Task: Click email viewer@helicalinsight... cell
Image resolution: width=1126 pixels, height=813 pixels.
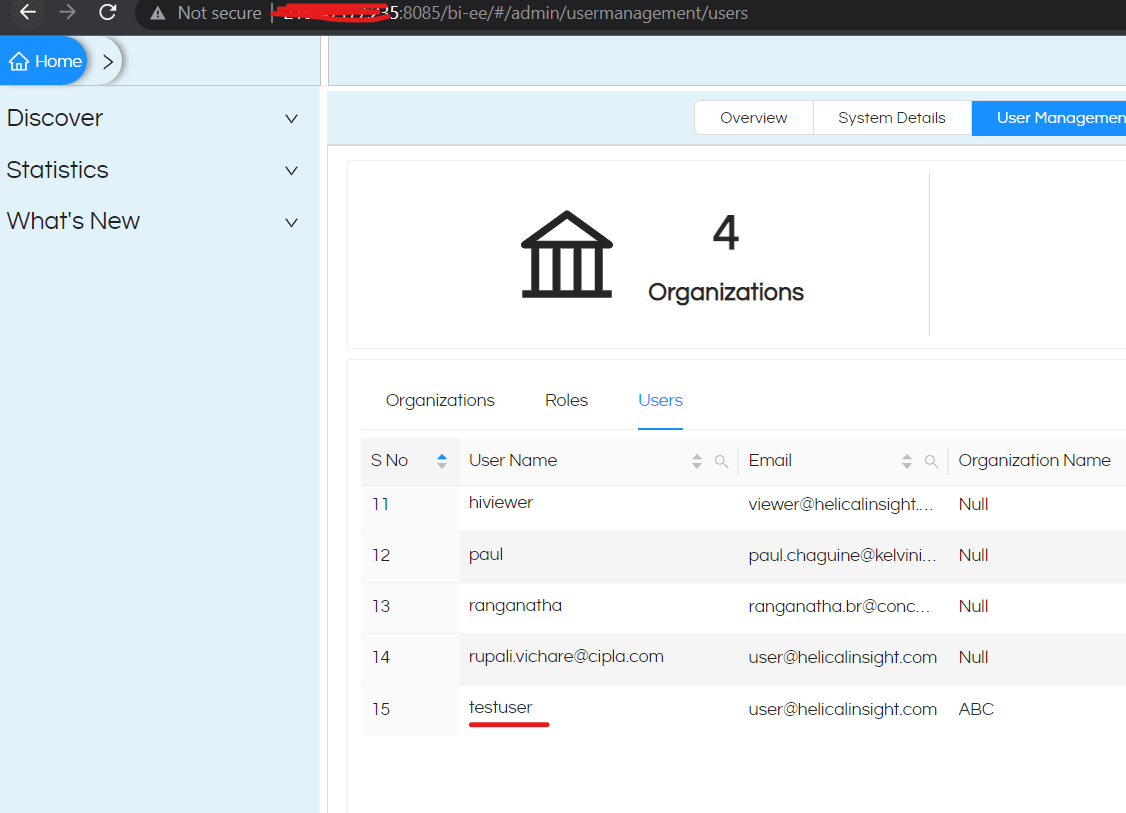Action: point(841,504)
